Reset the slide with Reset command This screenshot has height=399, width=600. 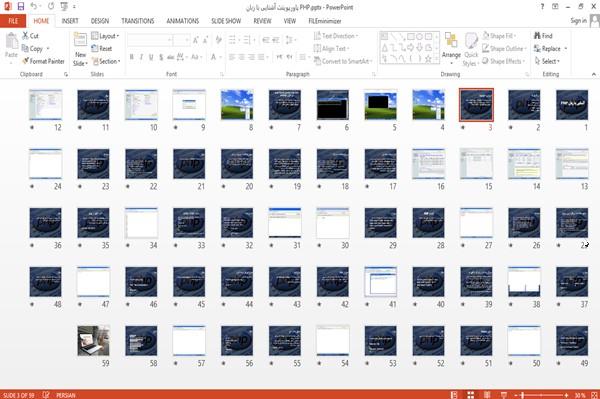point(102,49)
